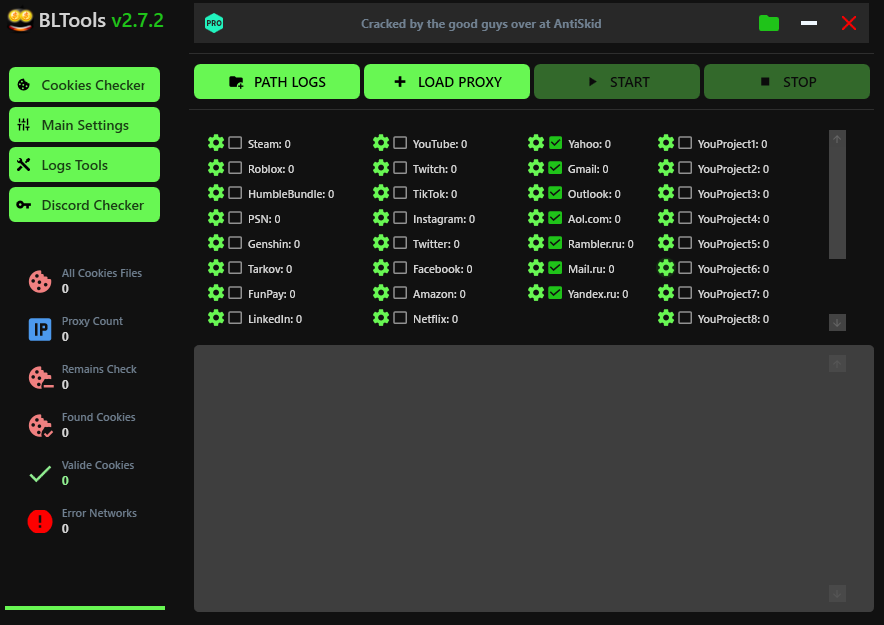Click the log panel scroll-up arrow

pyautogui.click(x=837, y=364)
